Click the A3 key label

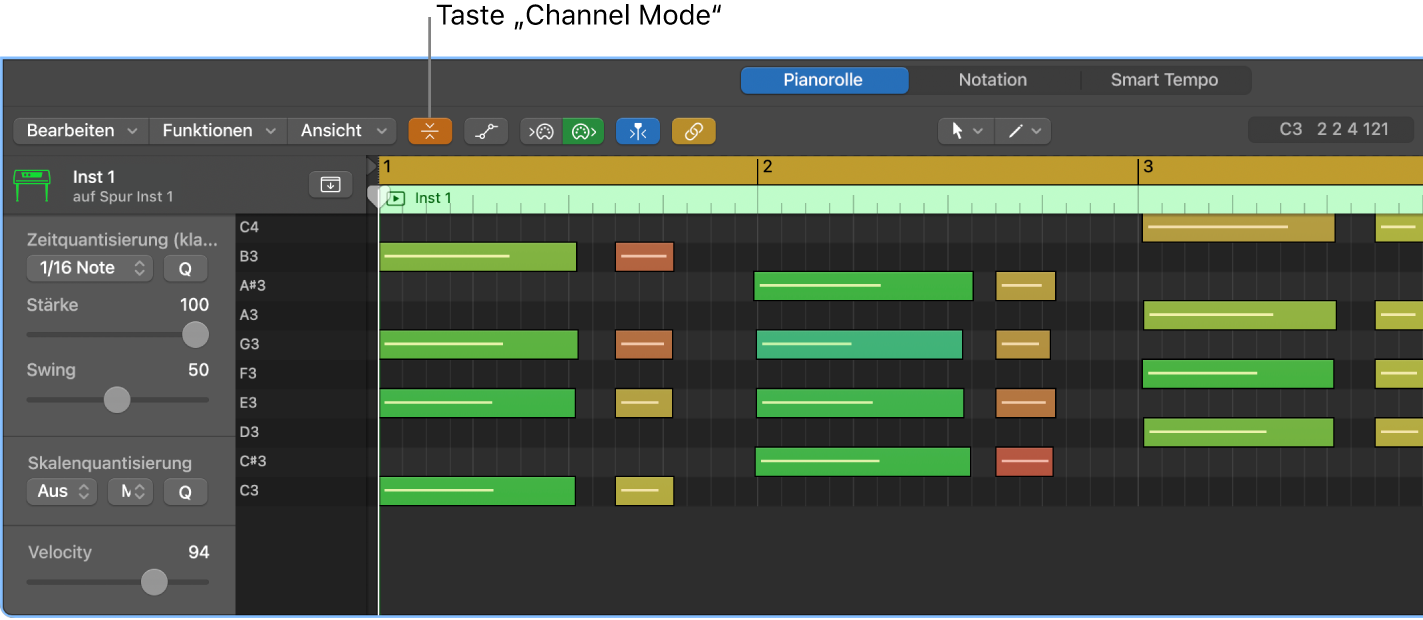coord(249,315)
